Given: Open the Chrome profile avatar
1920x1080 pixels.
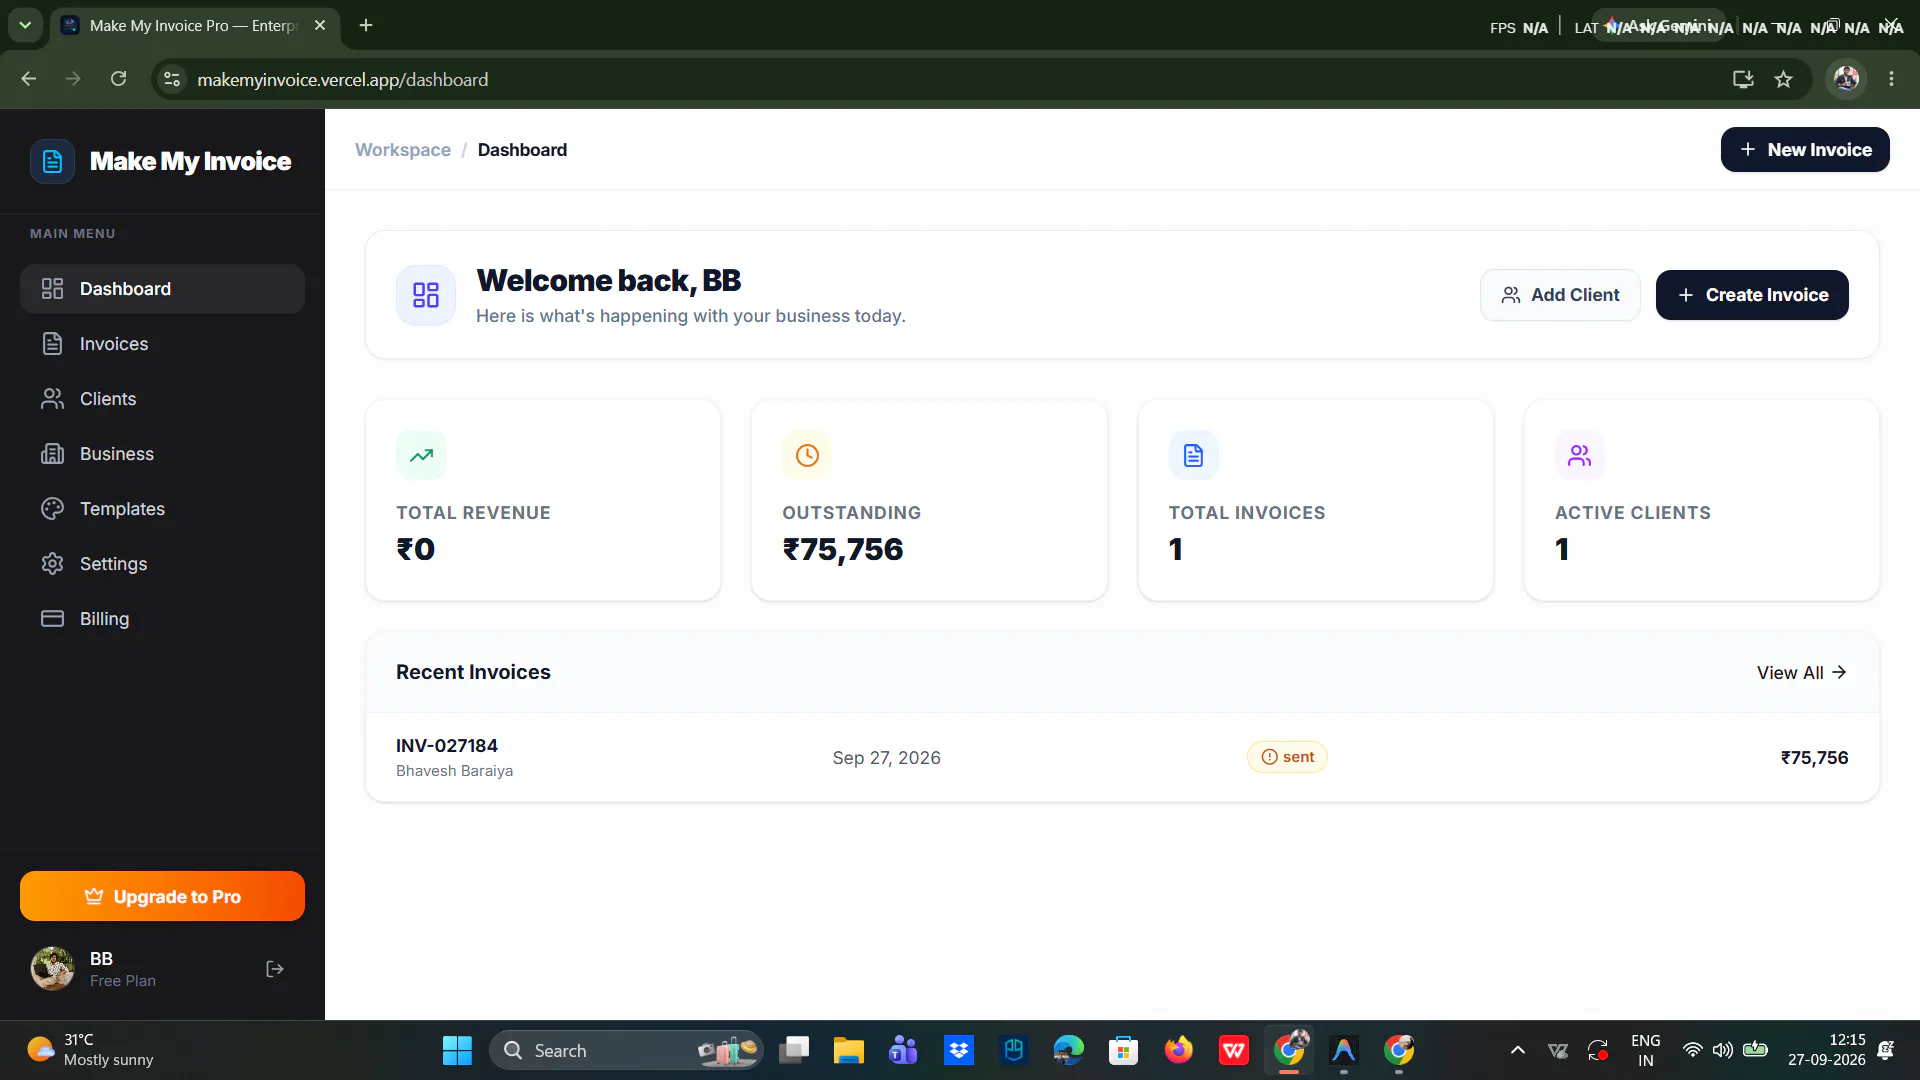Looking at the screenshot, I should [x=1846, y=79].
